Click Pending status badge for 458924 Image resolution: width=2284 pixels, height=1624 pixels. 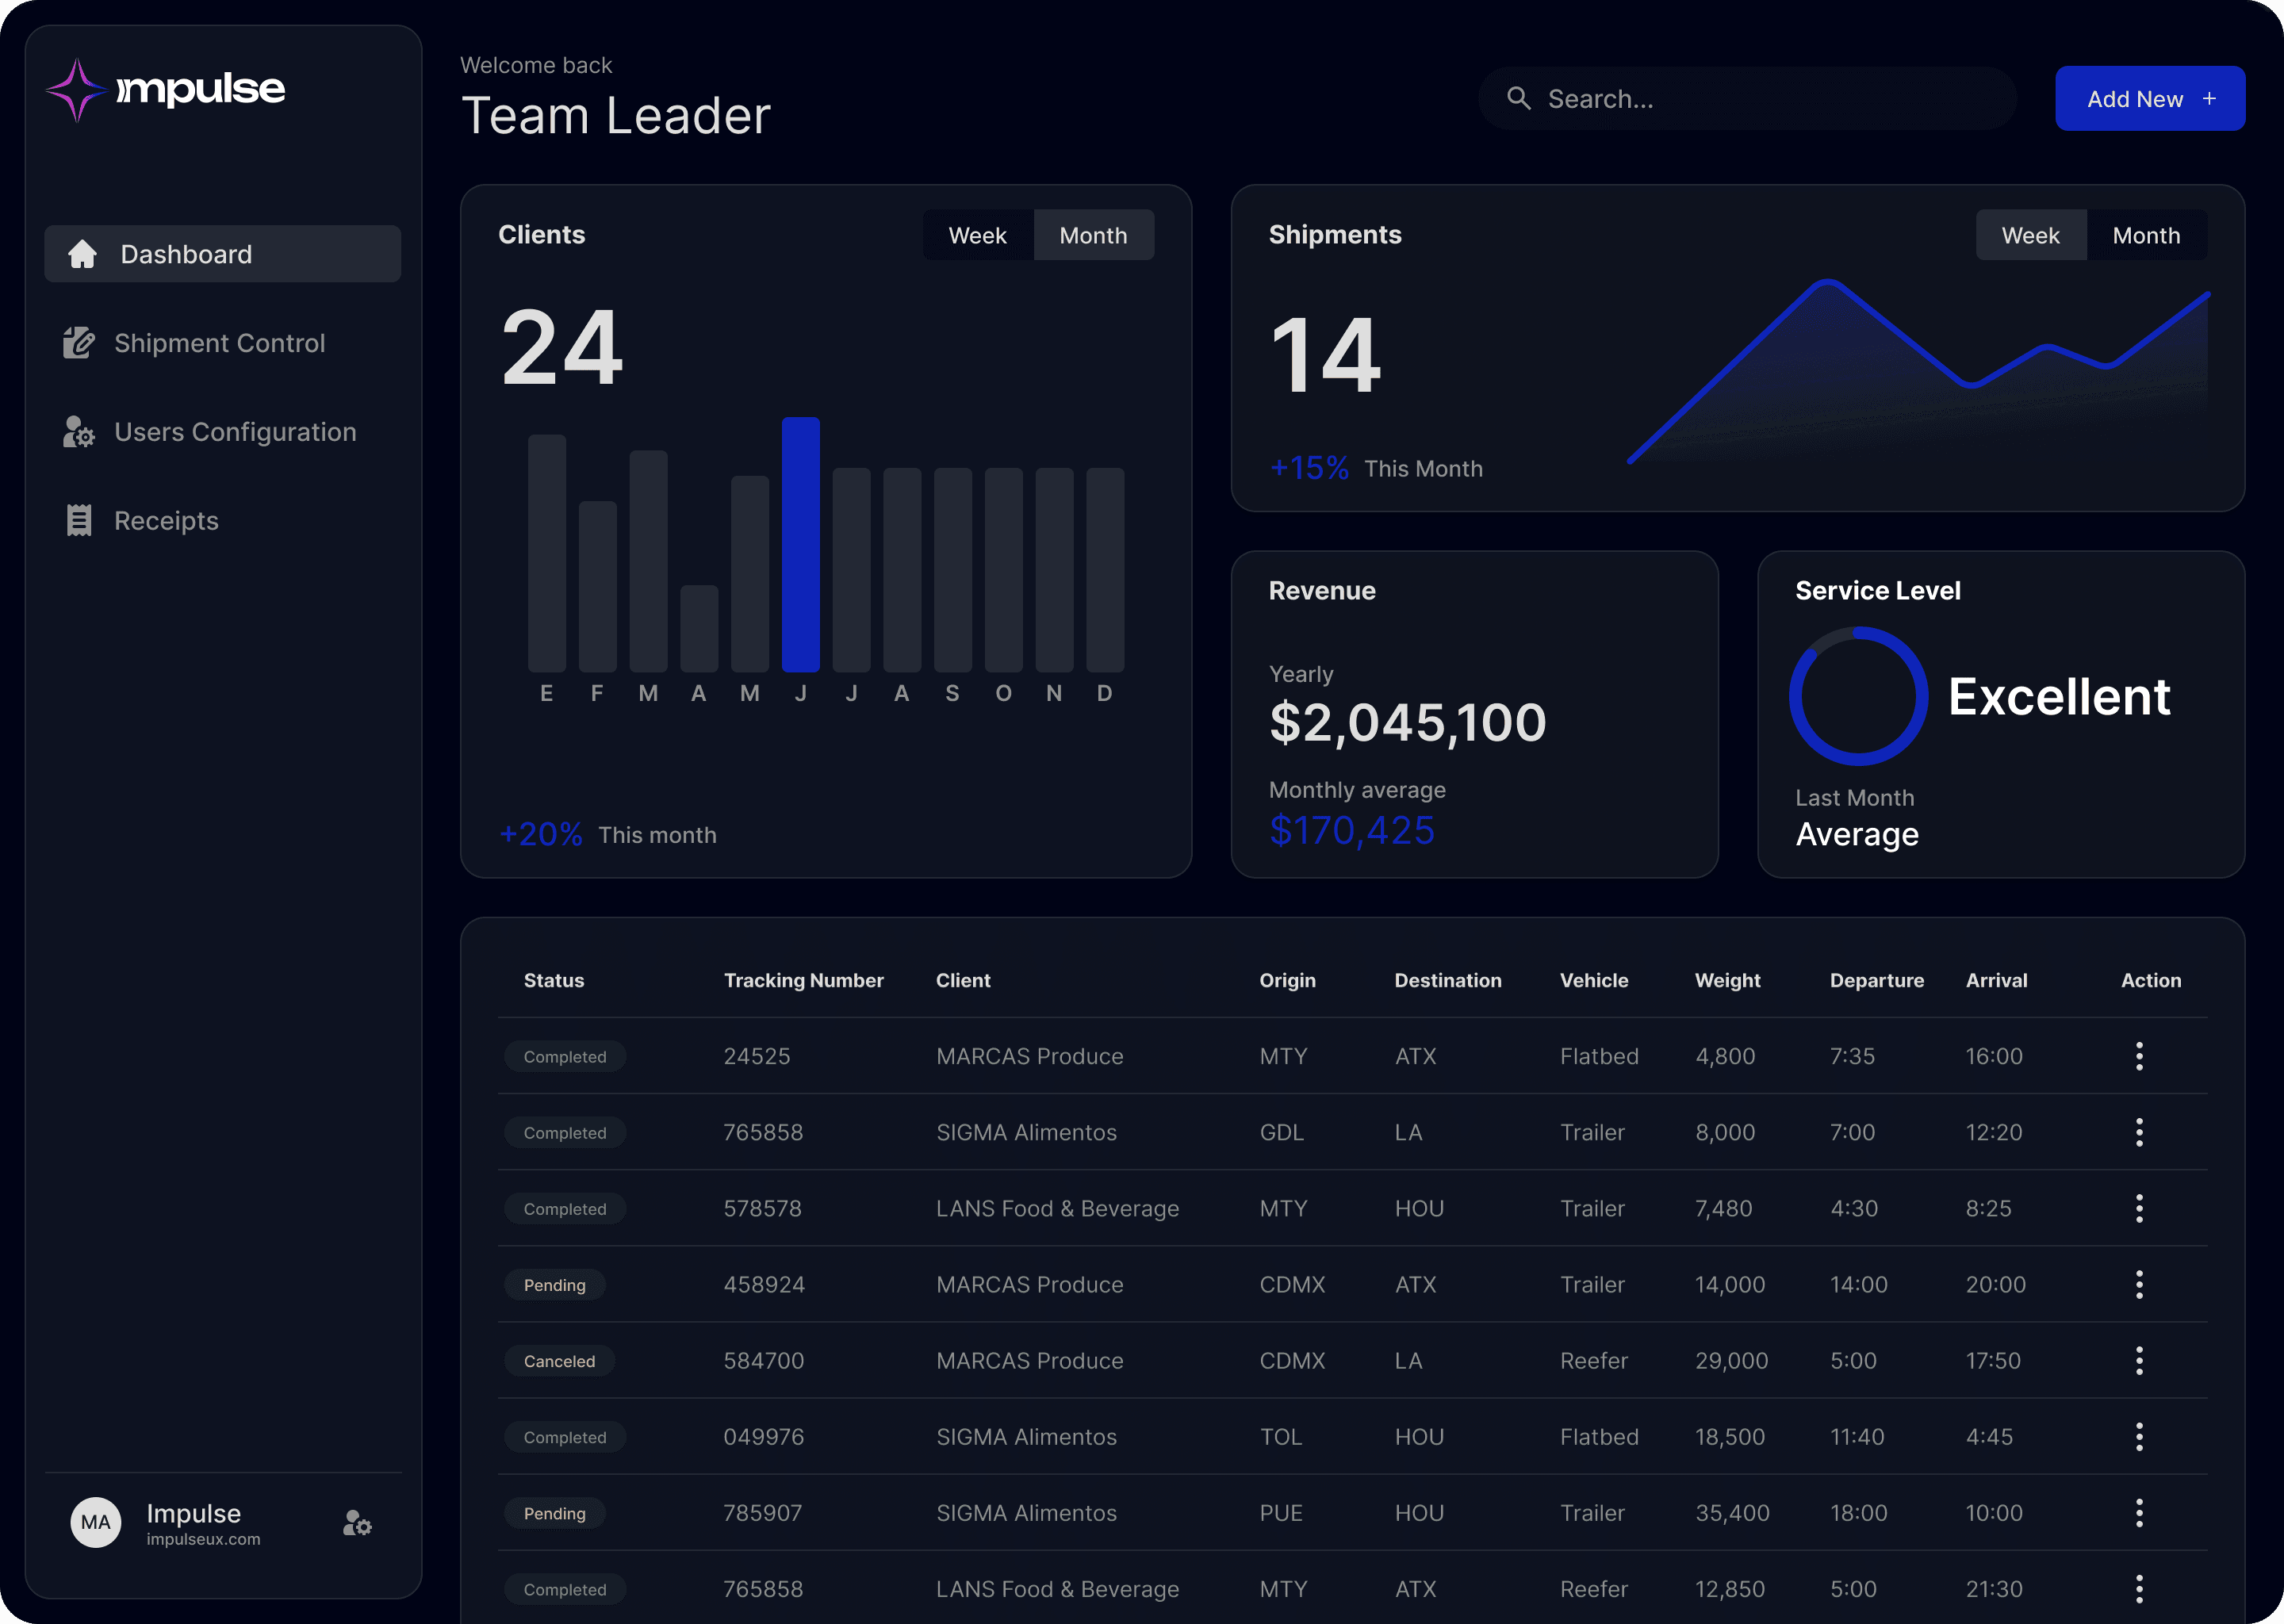(555, 1285)
